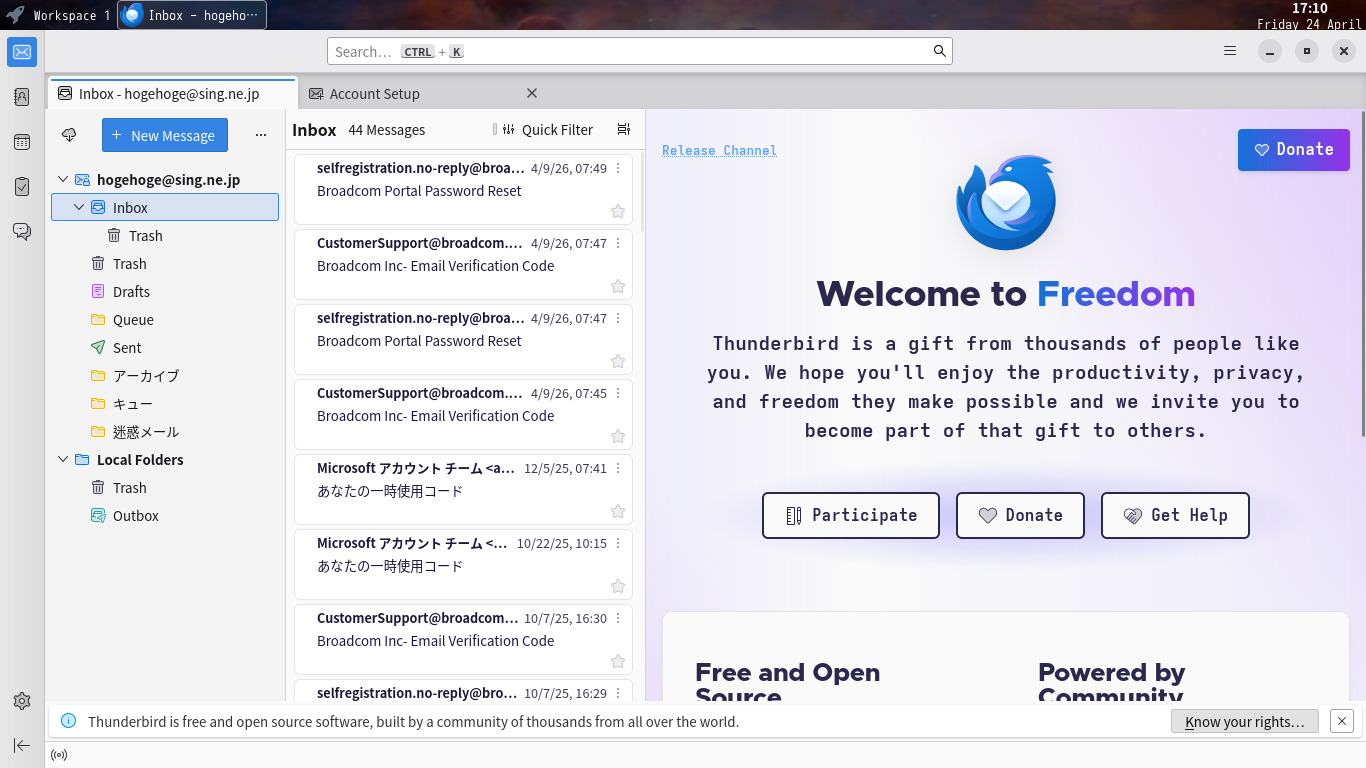The image size is (1366, 768).
Task: Open message list display options icon
Action: click(624, 130)
